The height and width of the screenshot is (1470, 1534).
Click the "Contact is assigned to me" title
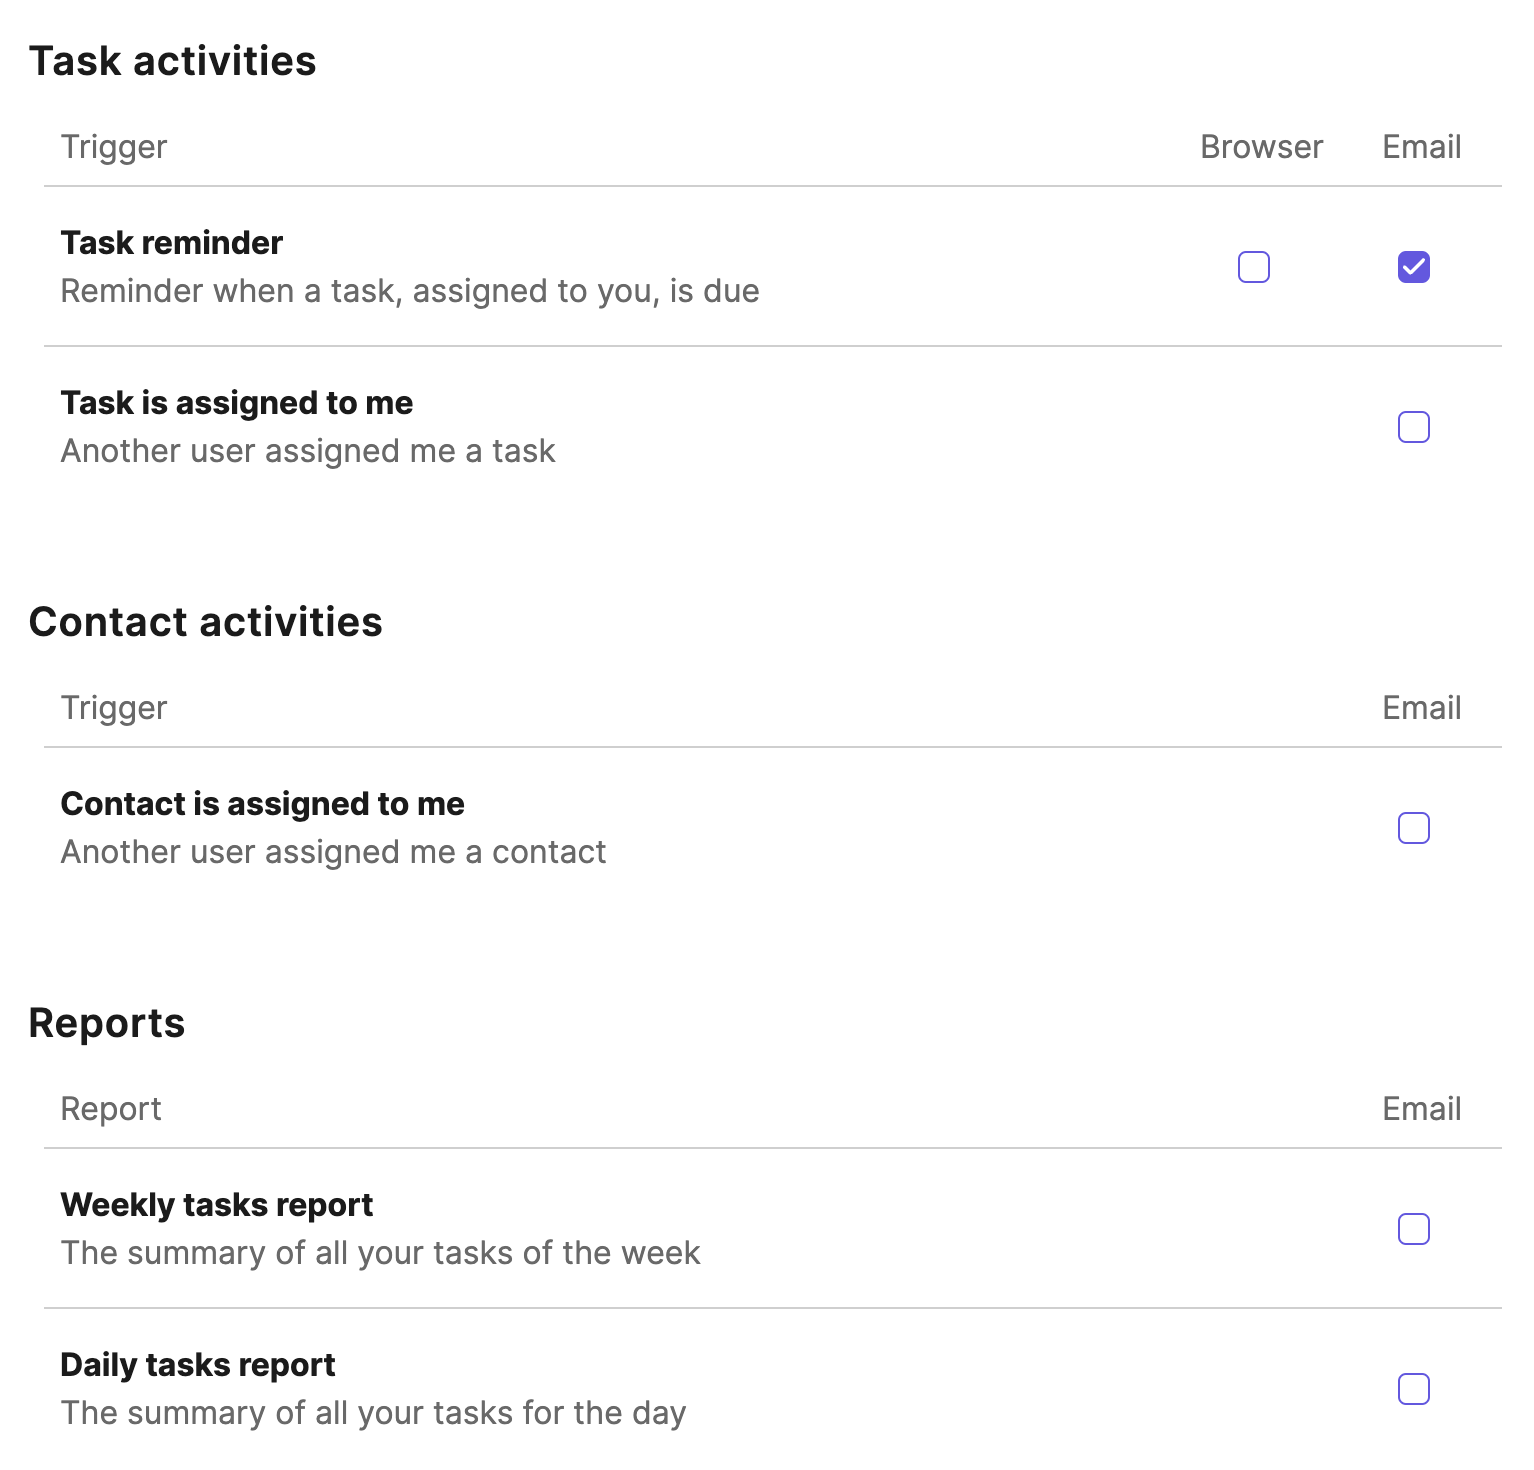pos(262,804)
